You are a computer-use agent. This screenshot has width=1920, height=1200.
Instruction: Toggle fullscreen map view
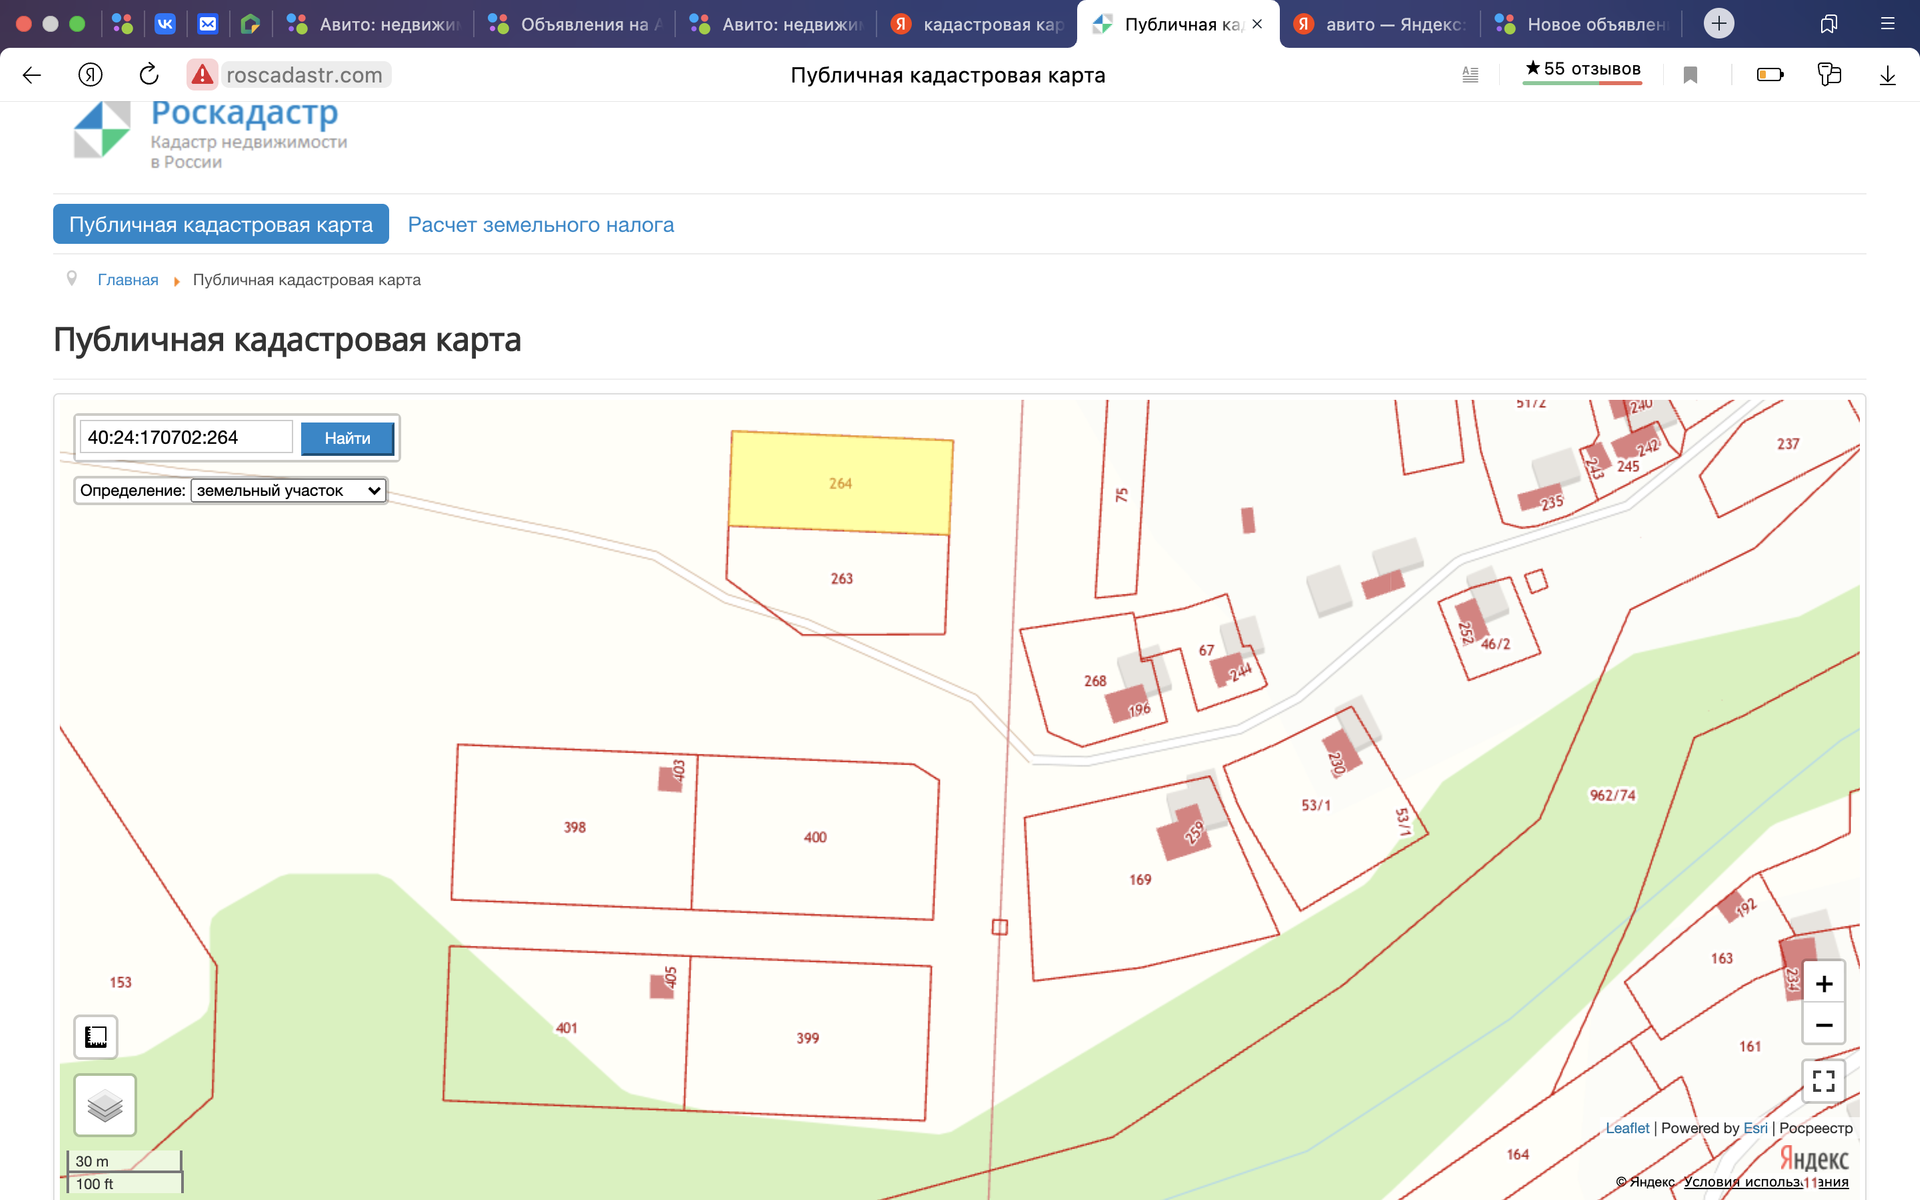(x=1823, y=1081)
